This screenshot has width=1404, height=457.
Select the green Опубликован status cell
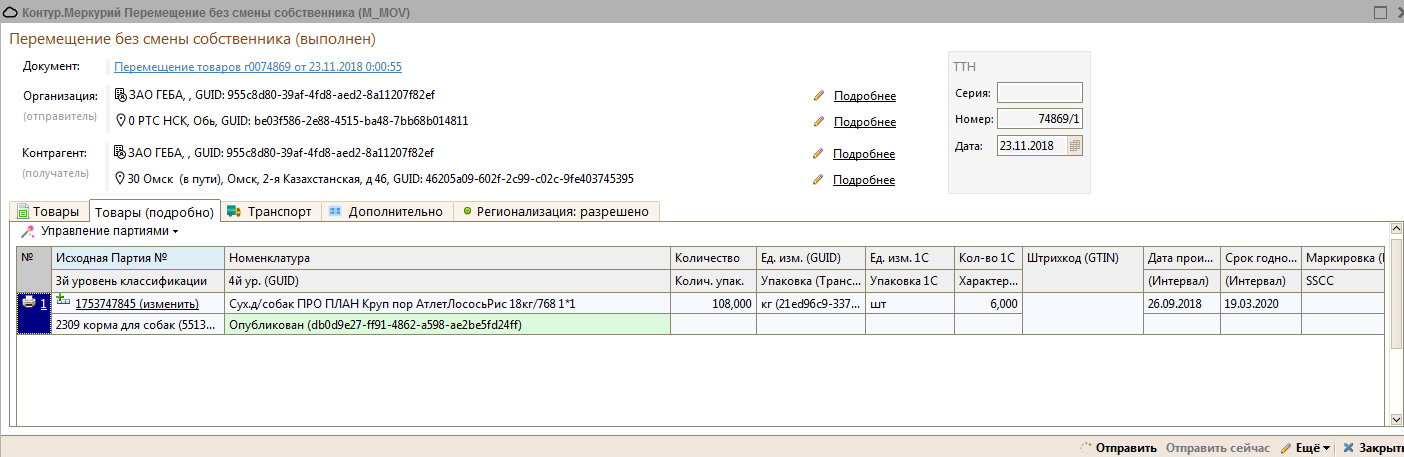coord(448,324)
